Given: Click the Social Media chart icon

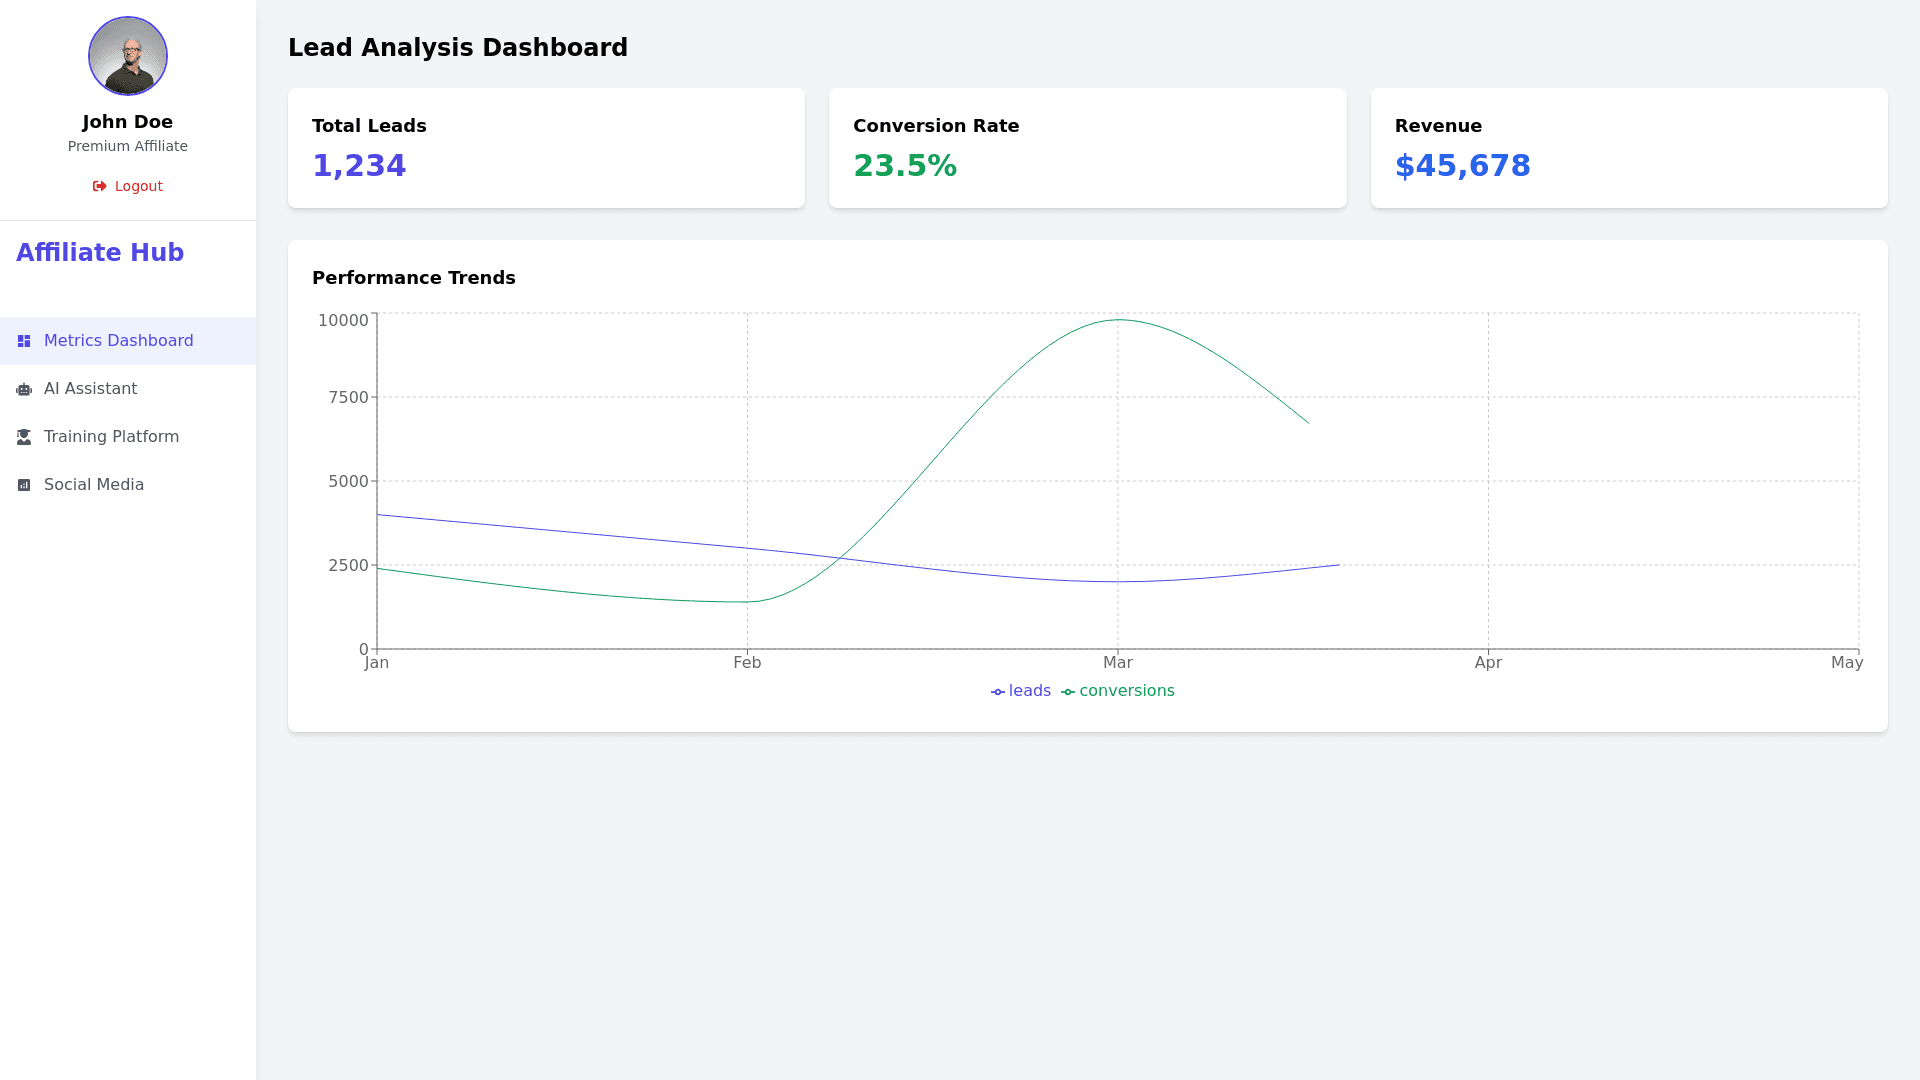Looking at the screenshot, I should pyautogui.click(x=24, y=485).
